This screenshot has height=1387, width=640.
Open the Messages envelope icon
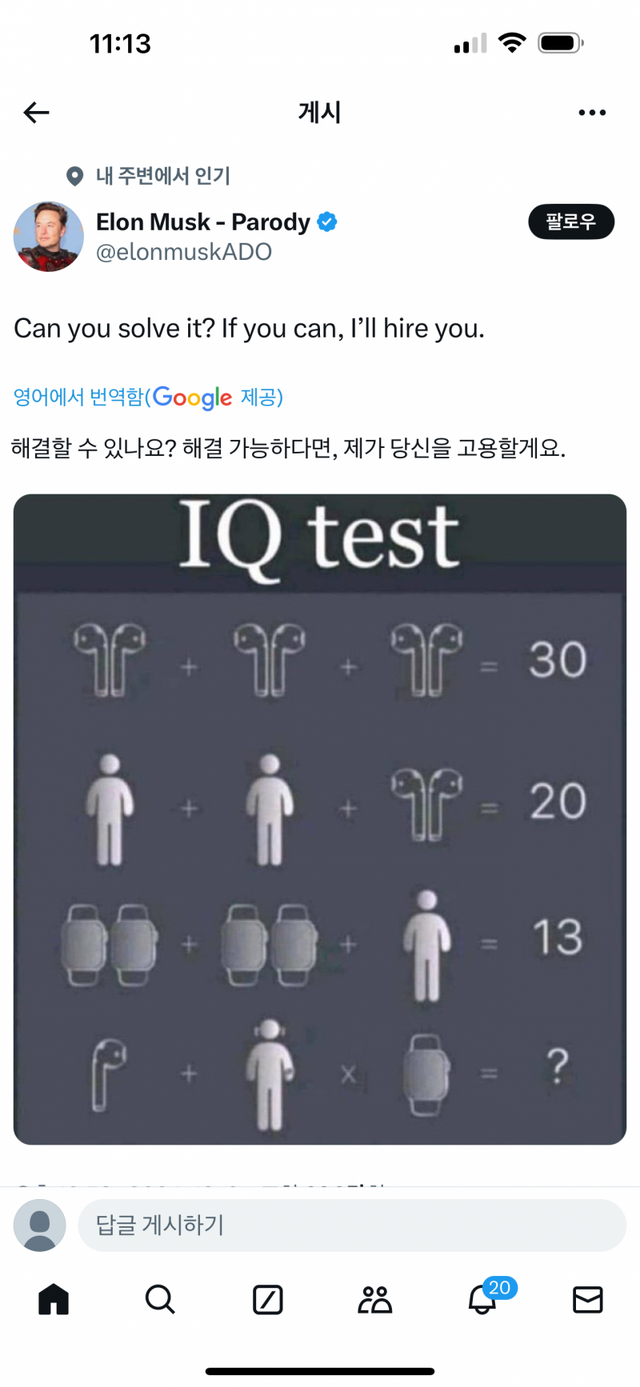pyautogui.click(x=588, y=1299)
